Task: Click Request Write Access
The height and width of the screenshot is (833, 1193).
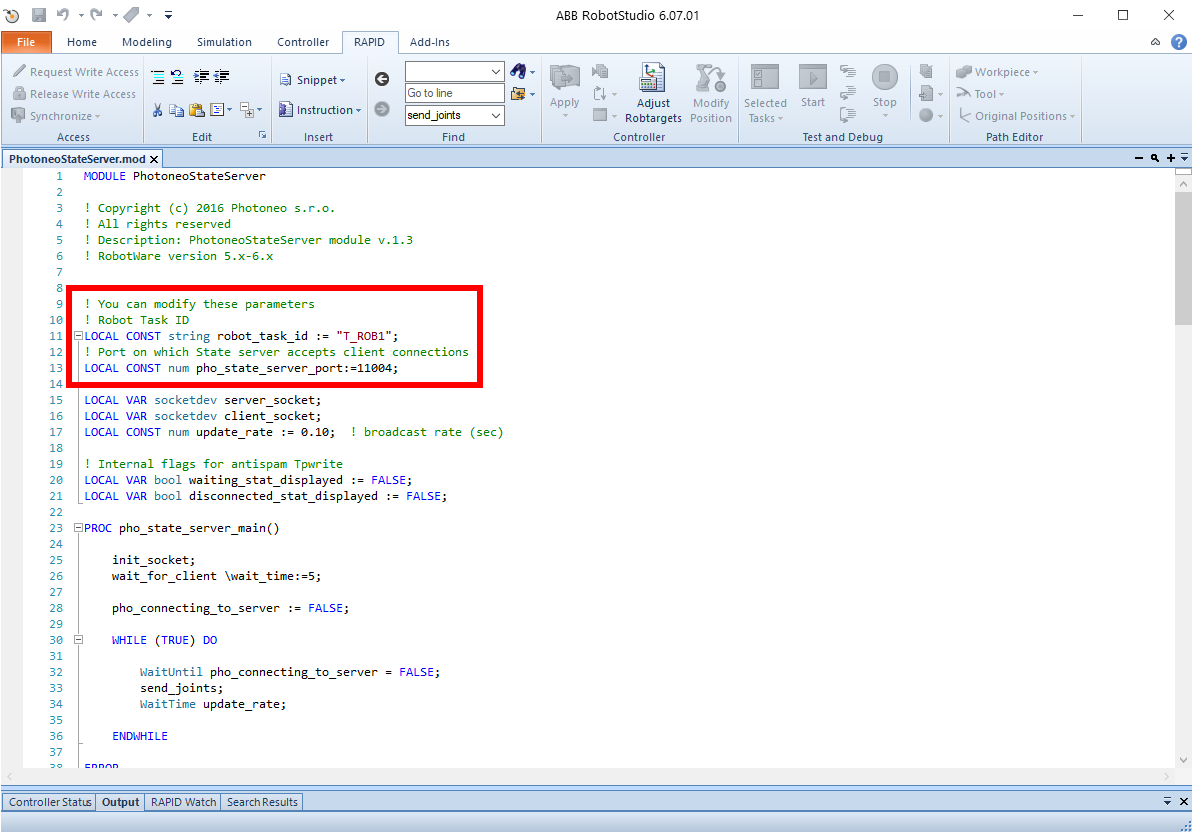Action: tap(76, 72)
